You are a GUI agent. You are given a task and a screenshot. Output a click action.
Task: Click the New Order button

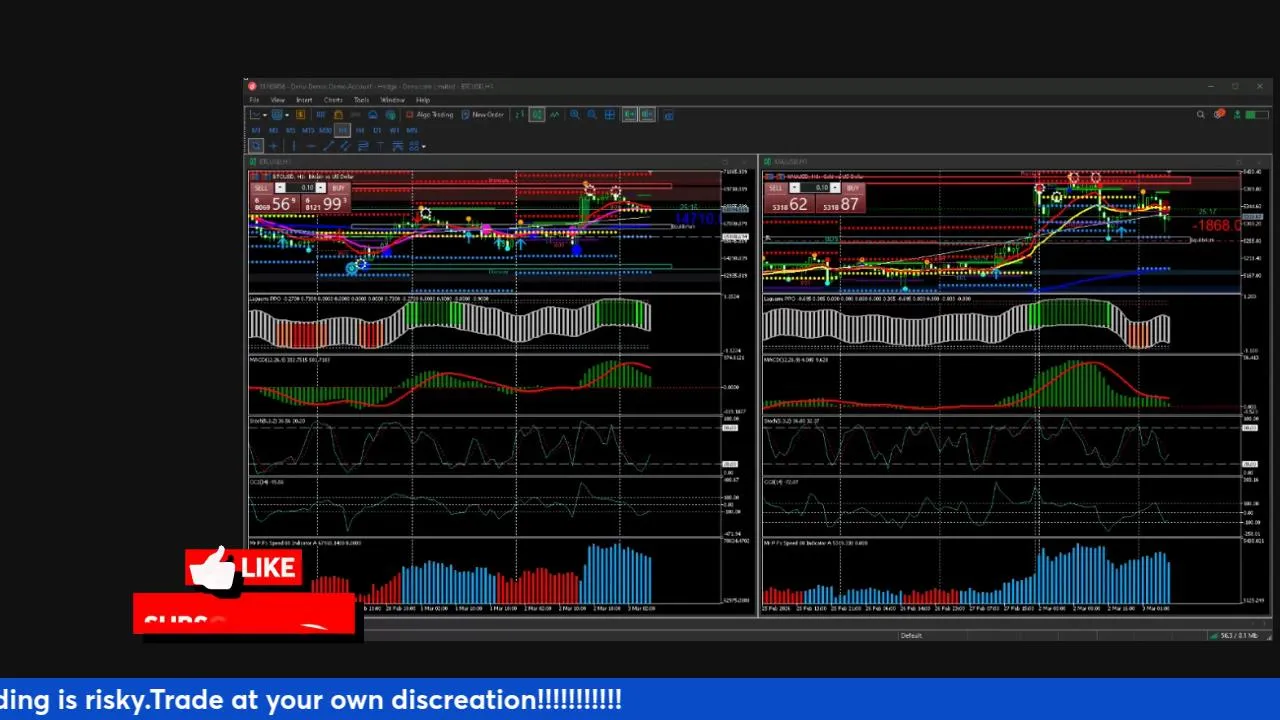pos(482,114)
